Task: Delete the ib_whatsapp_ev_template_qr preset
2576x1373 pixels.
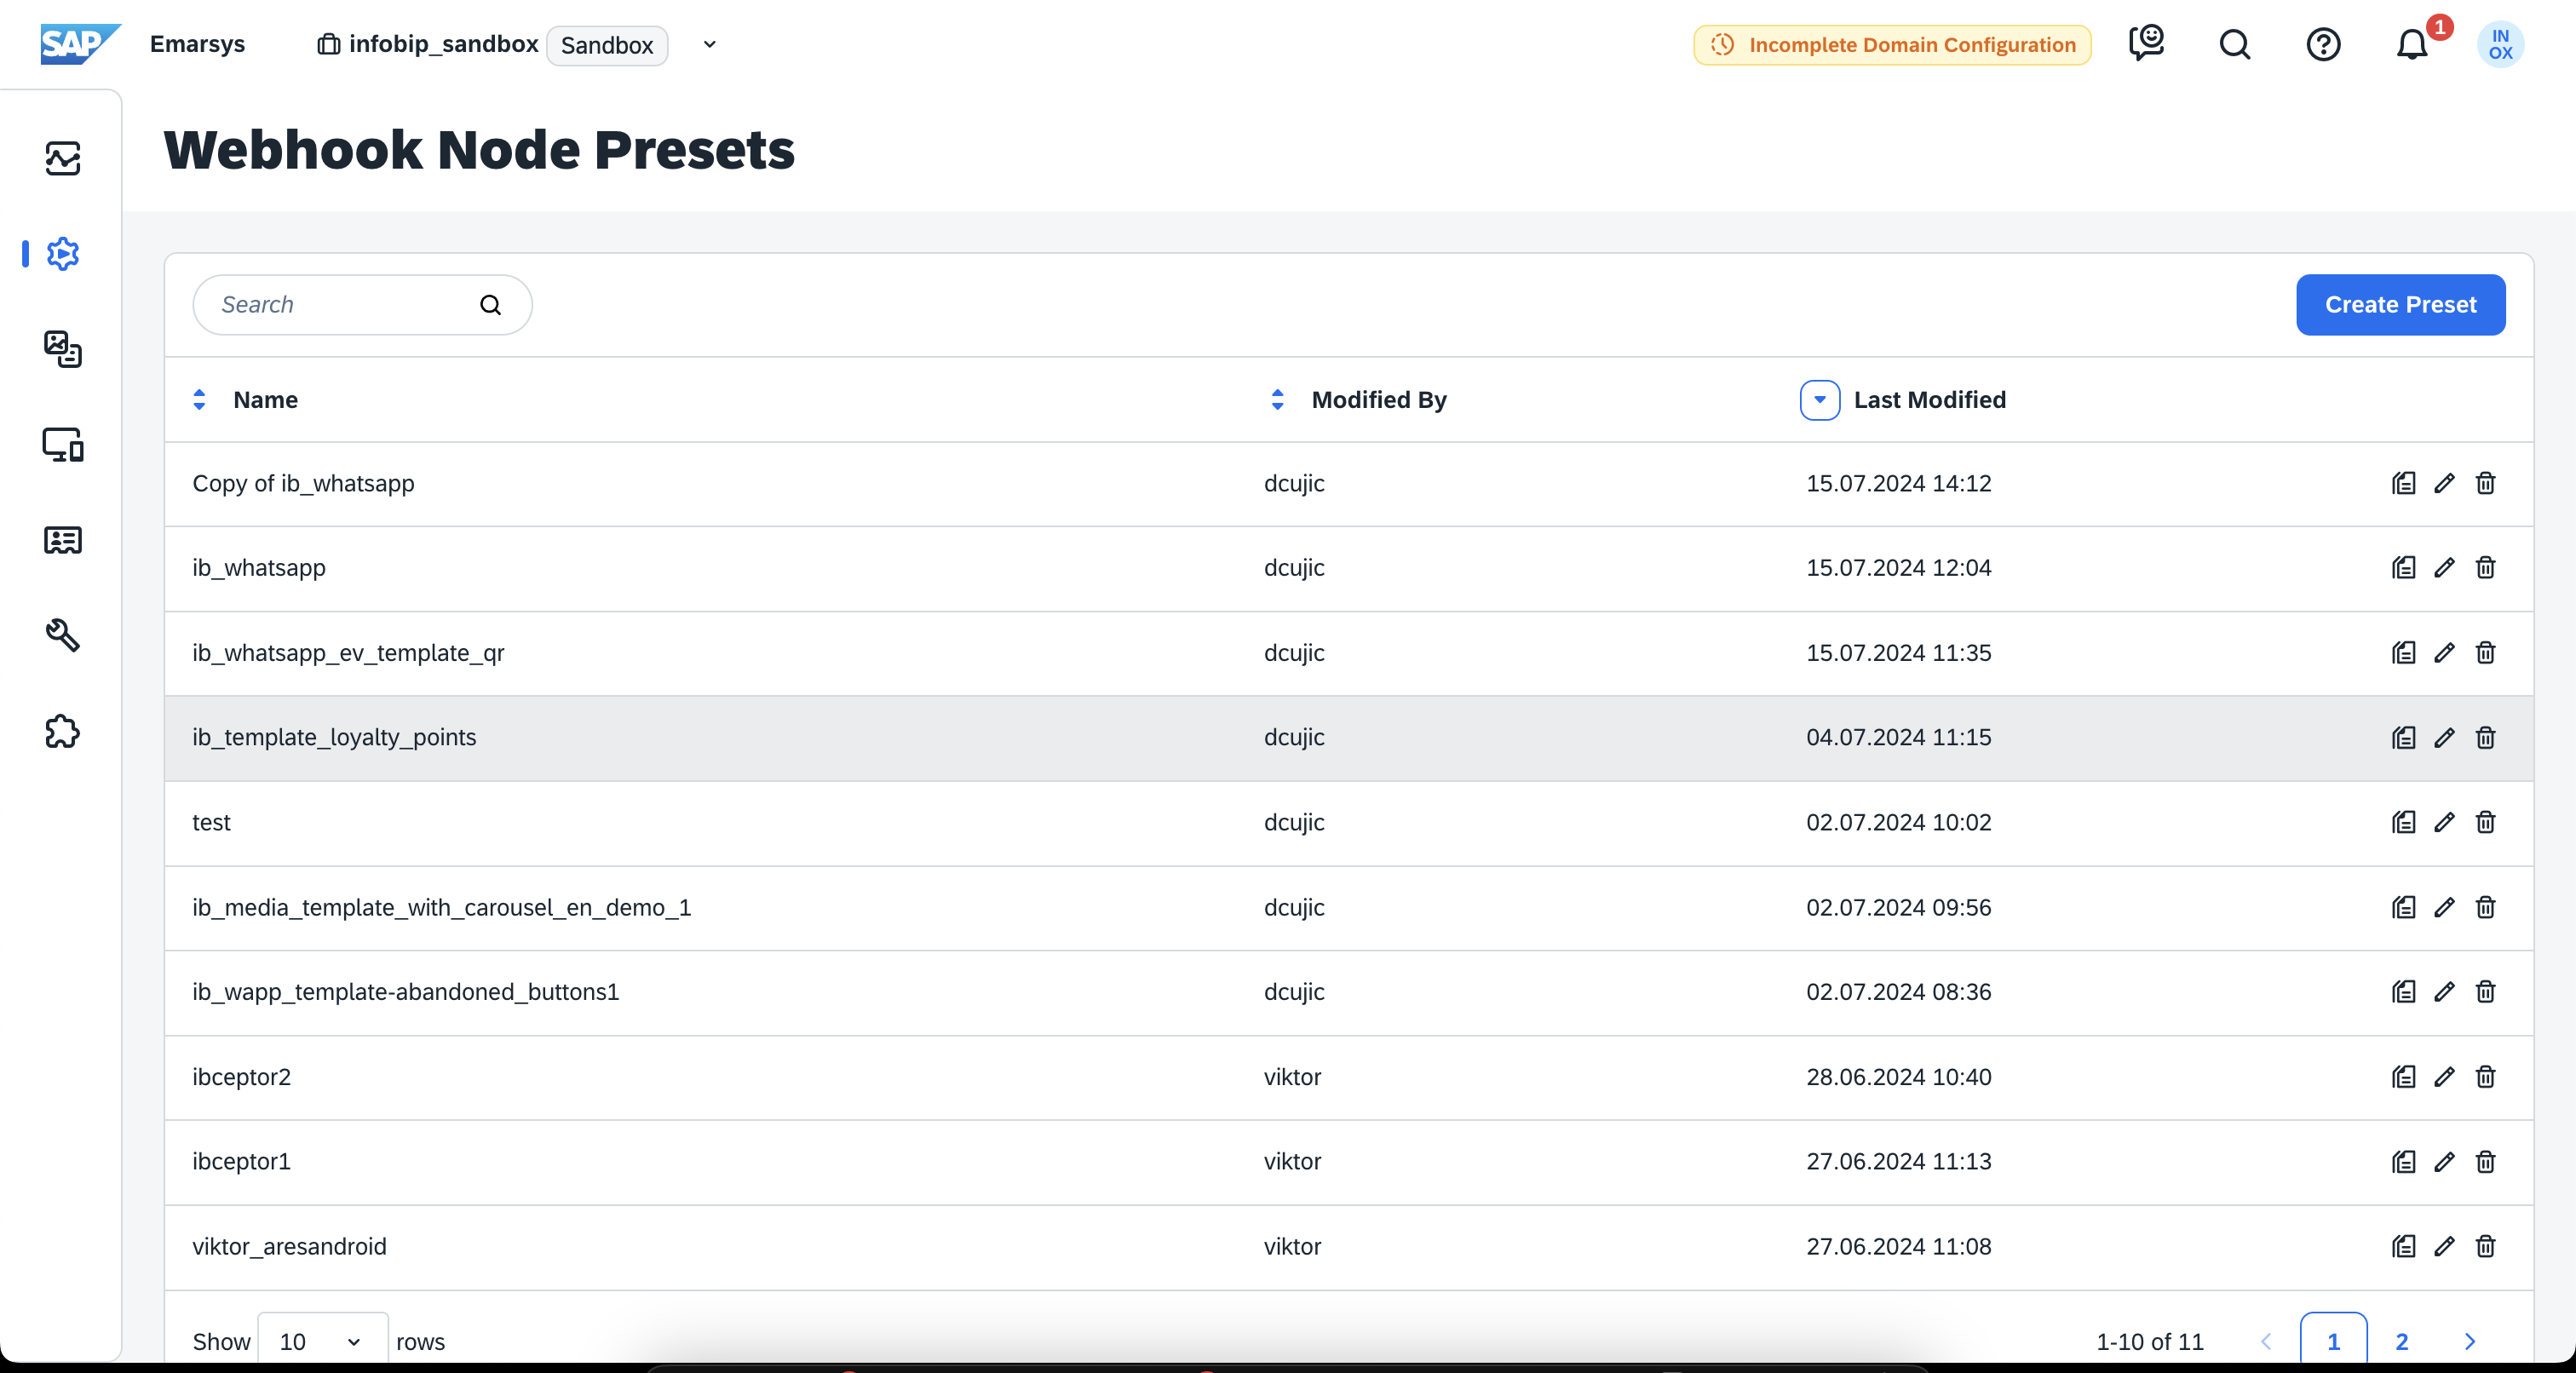Action: (x=2485, y=653)
